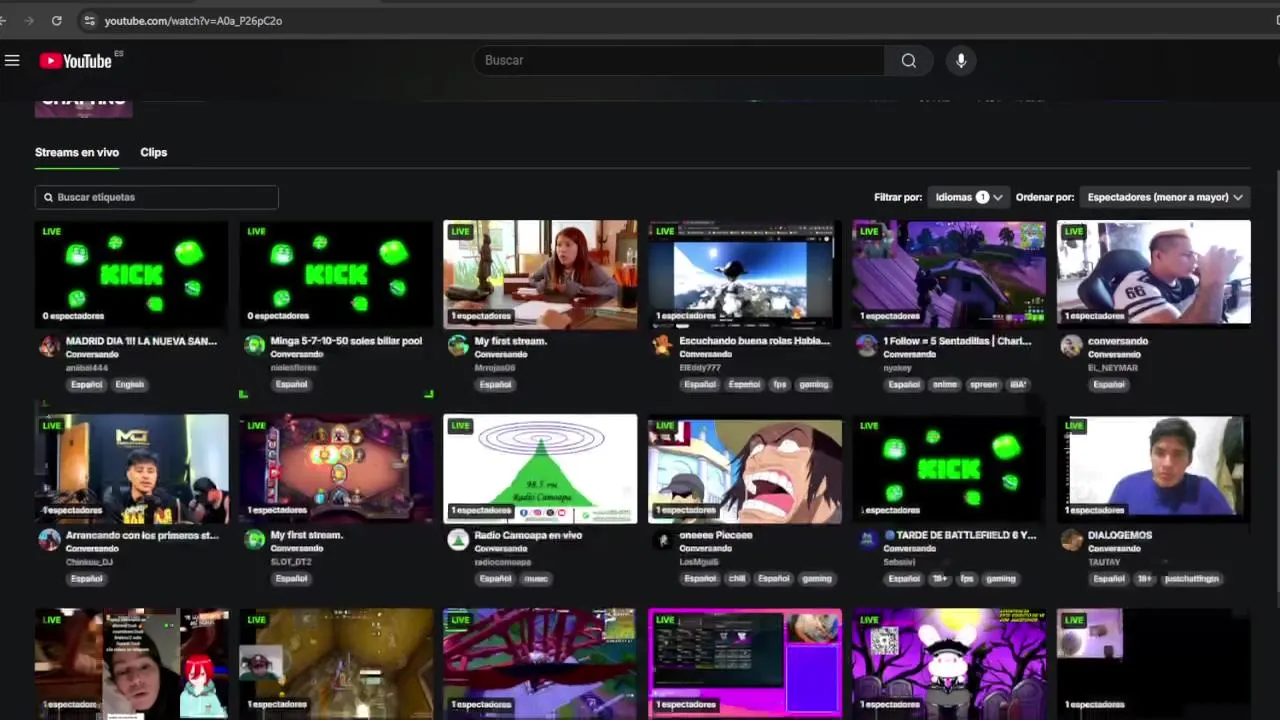View site information icon in address bar
1280x720 pixels.
point(89,20)
